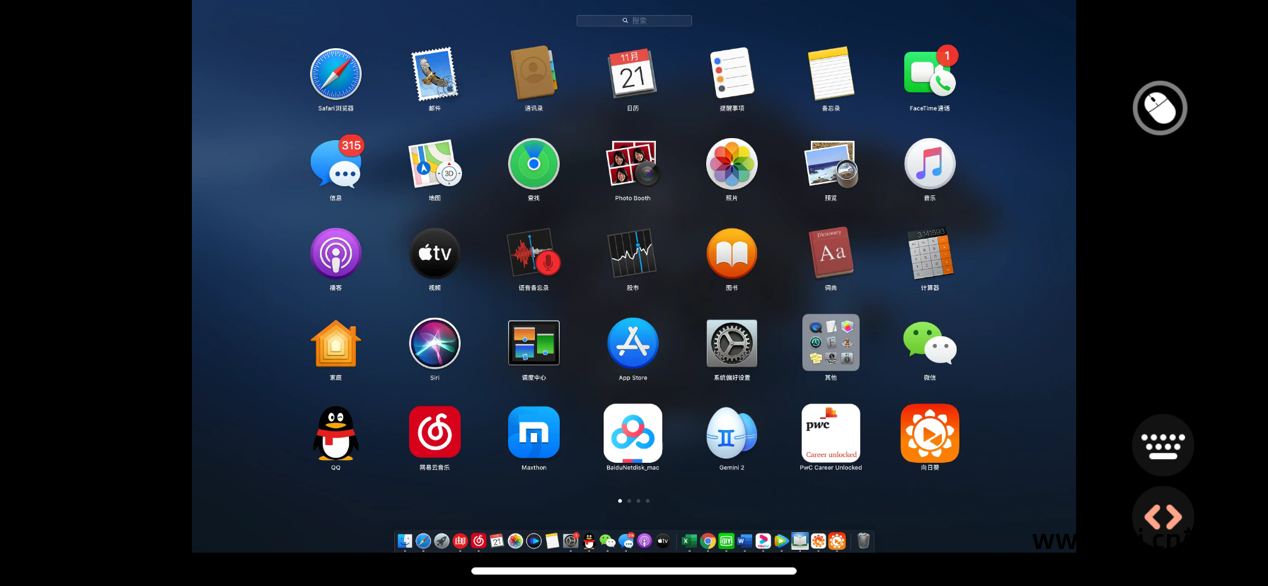
Task: Open the Trash in the Dock
Action: [x=864, y=541]
